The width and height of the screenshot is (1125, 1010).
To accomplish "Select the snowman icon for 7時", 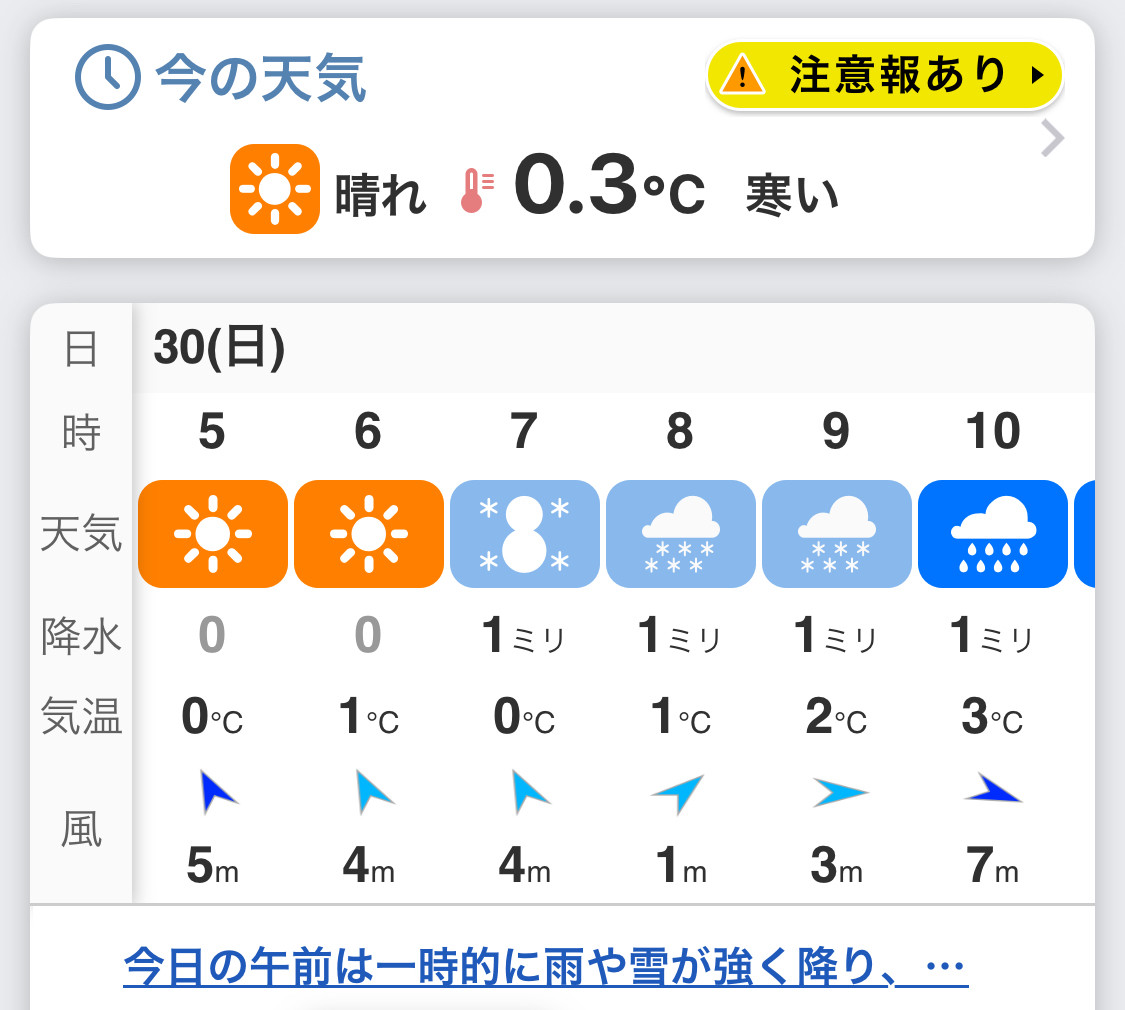I will [x=524, y=534].
